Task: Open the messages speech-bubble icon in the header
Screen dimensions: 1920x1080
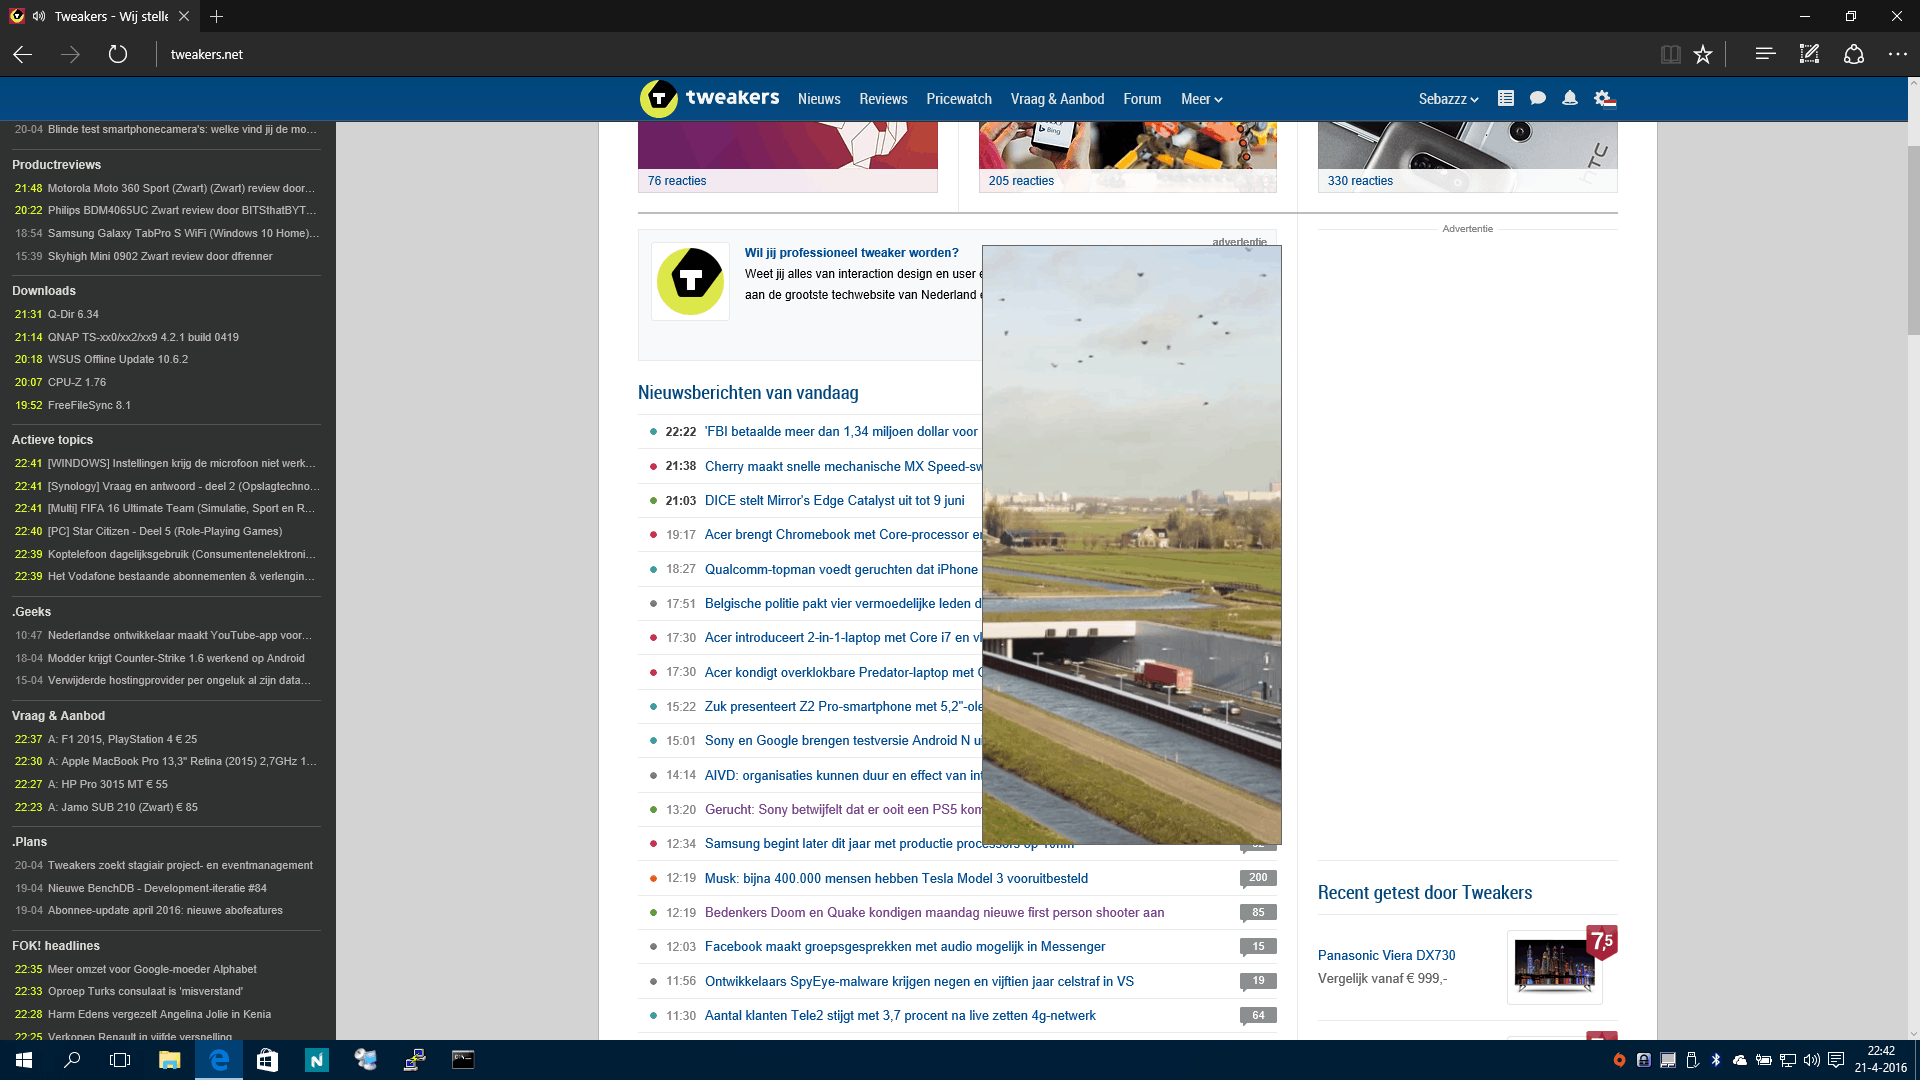Action: tap(1538, 98)
